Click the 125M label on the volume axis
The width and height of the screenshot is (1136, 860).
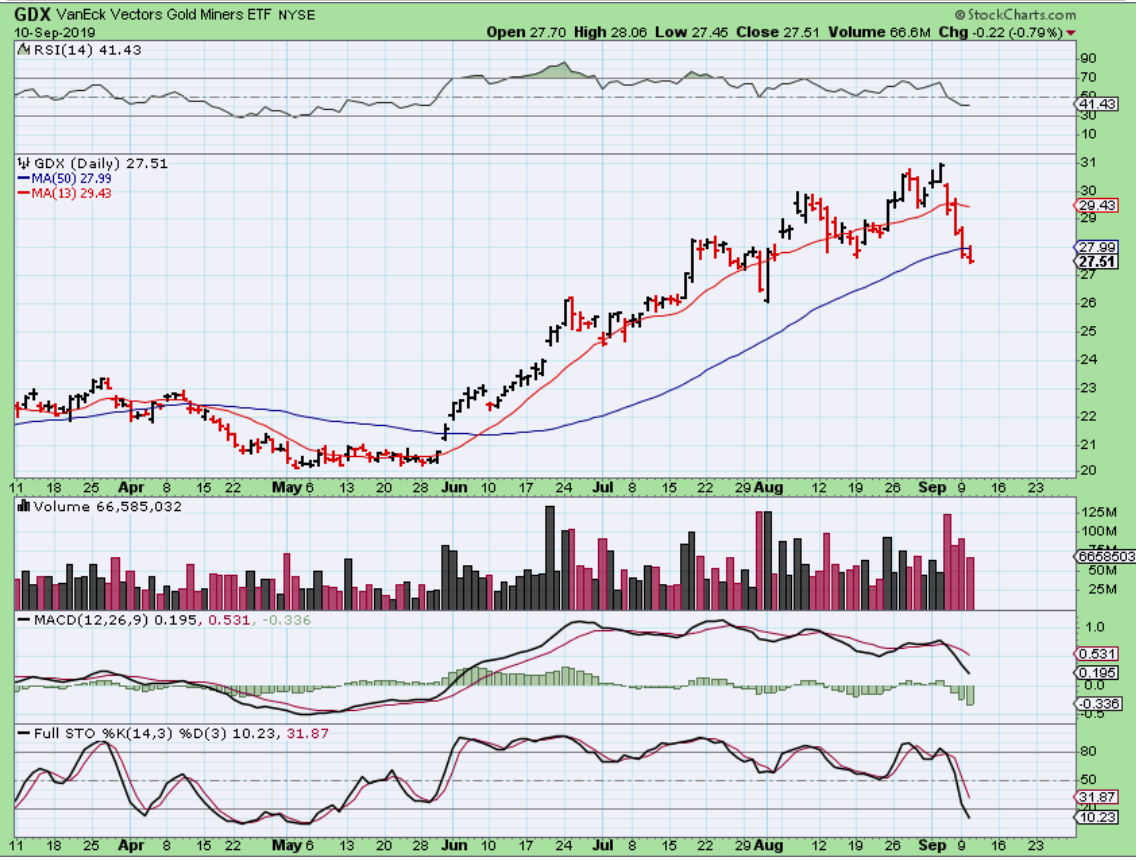coord(1098,512)
